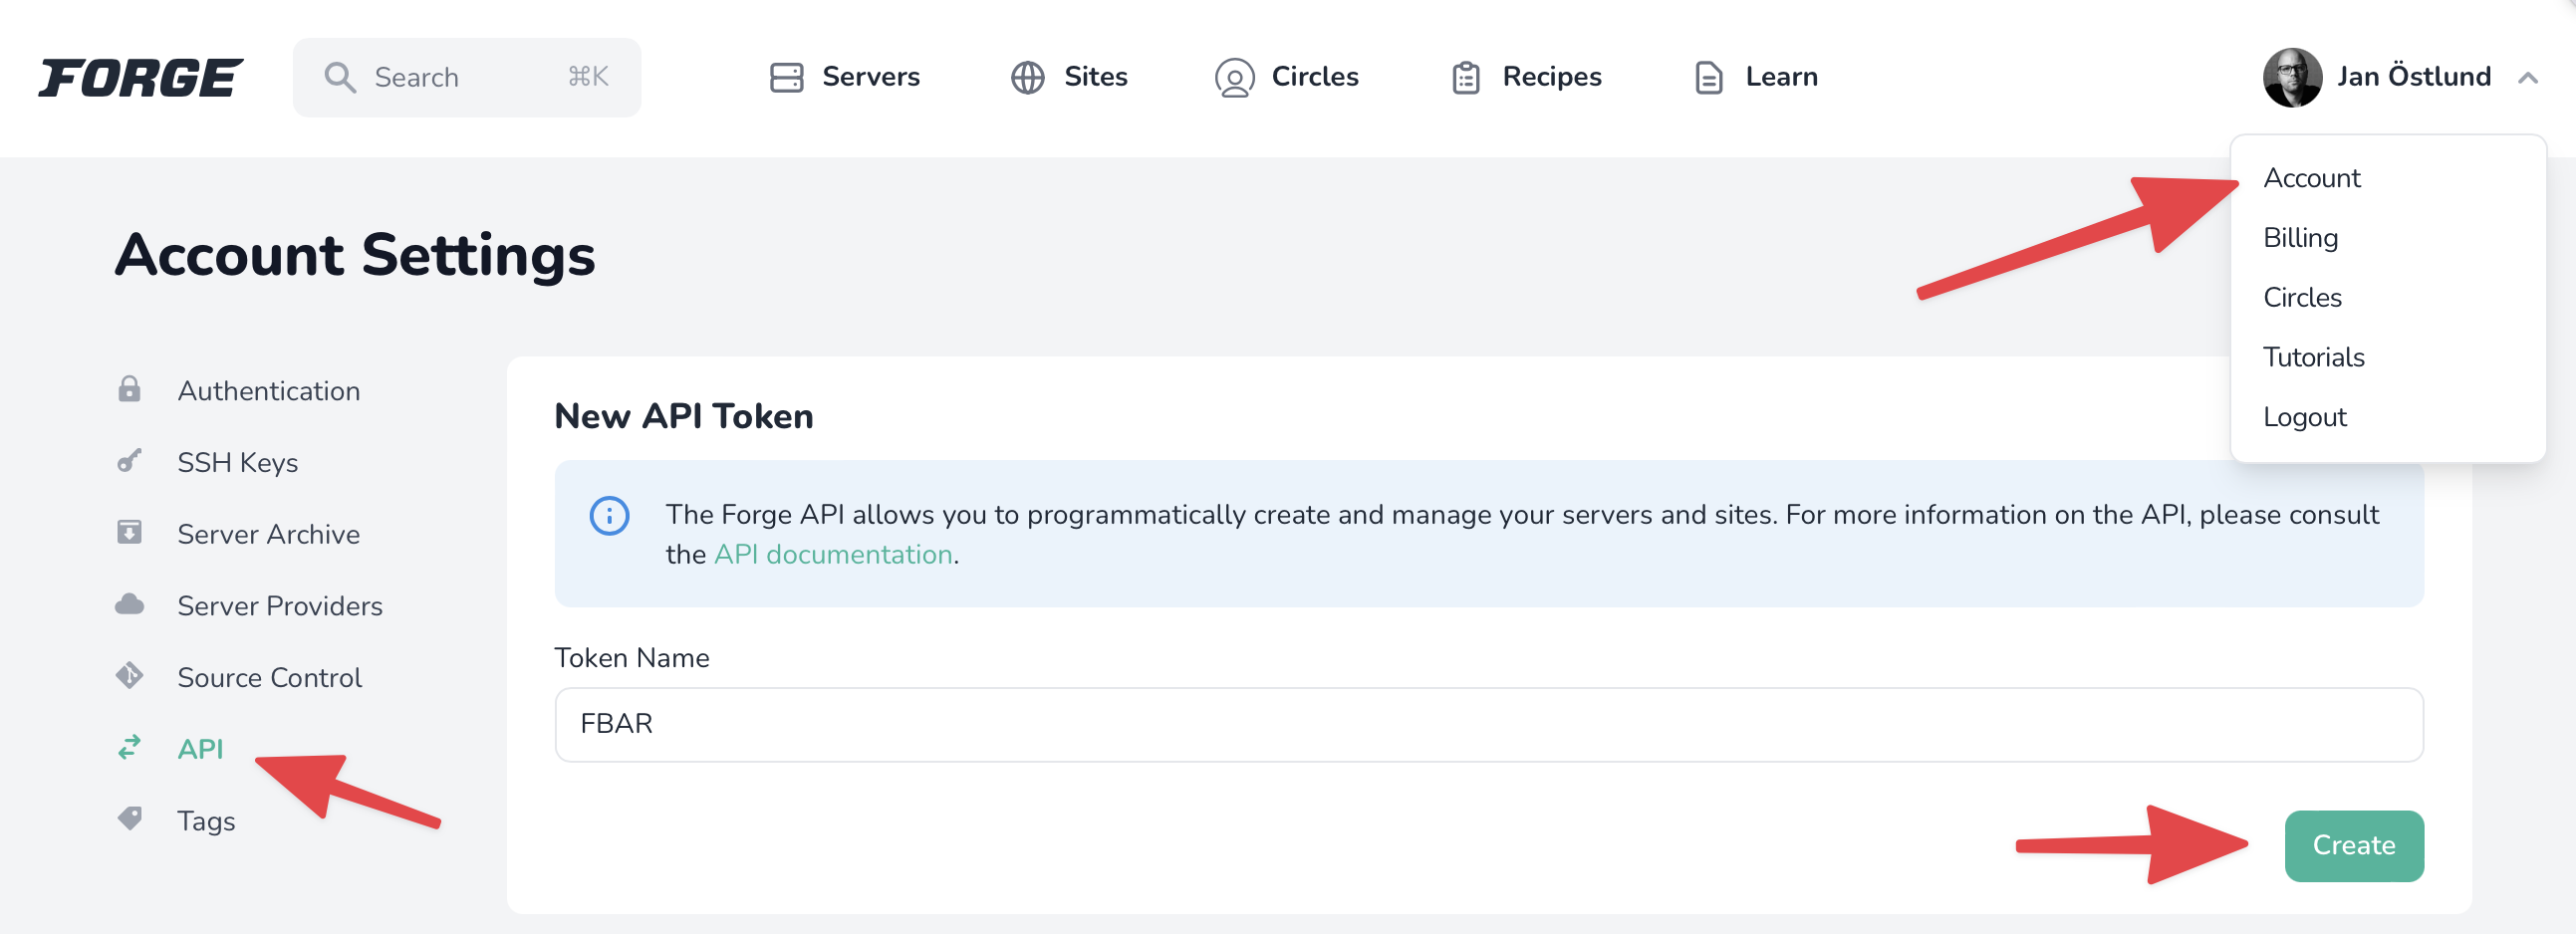The height and width of the screenshot is (934, 2576).
Task: Open the Source Control section
Action: coord(269,678)
